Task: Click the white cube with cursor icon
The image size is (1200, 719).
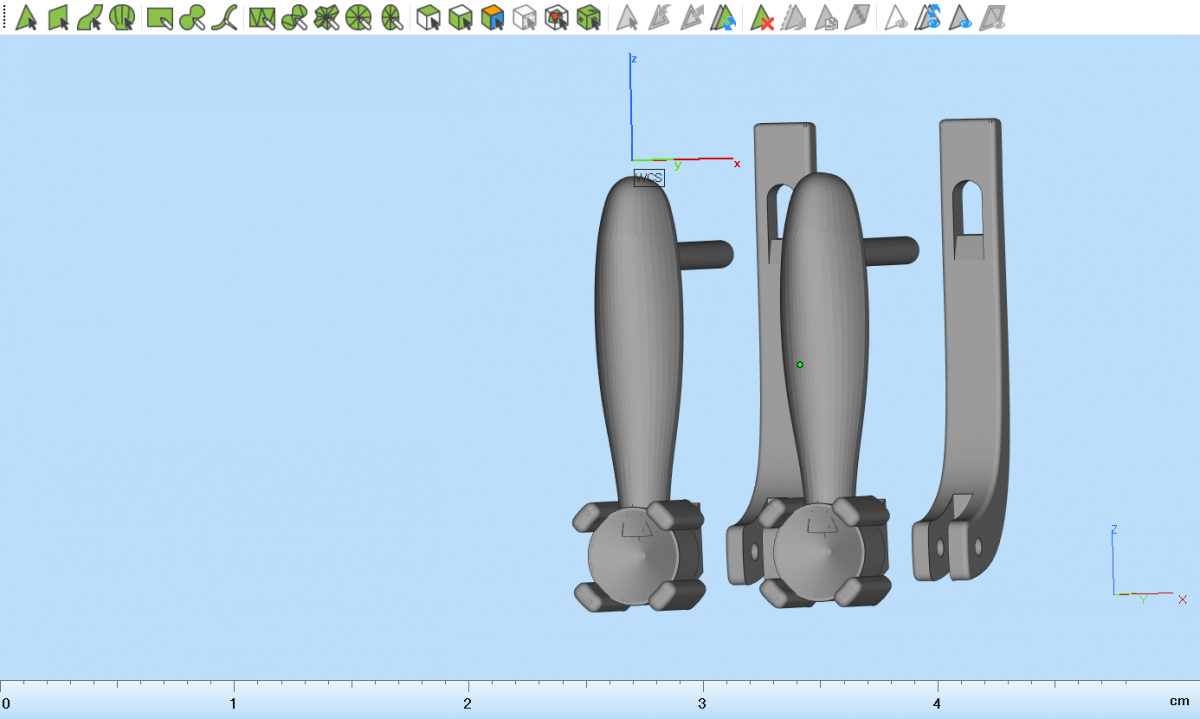Action: 429,17
